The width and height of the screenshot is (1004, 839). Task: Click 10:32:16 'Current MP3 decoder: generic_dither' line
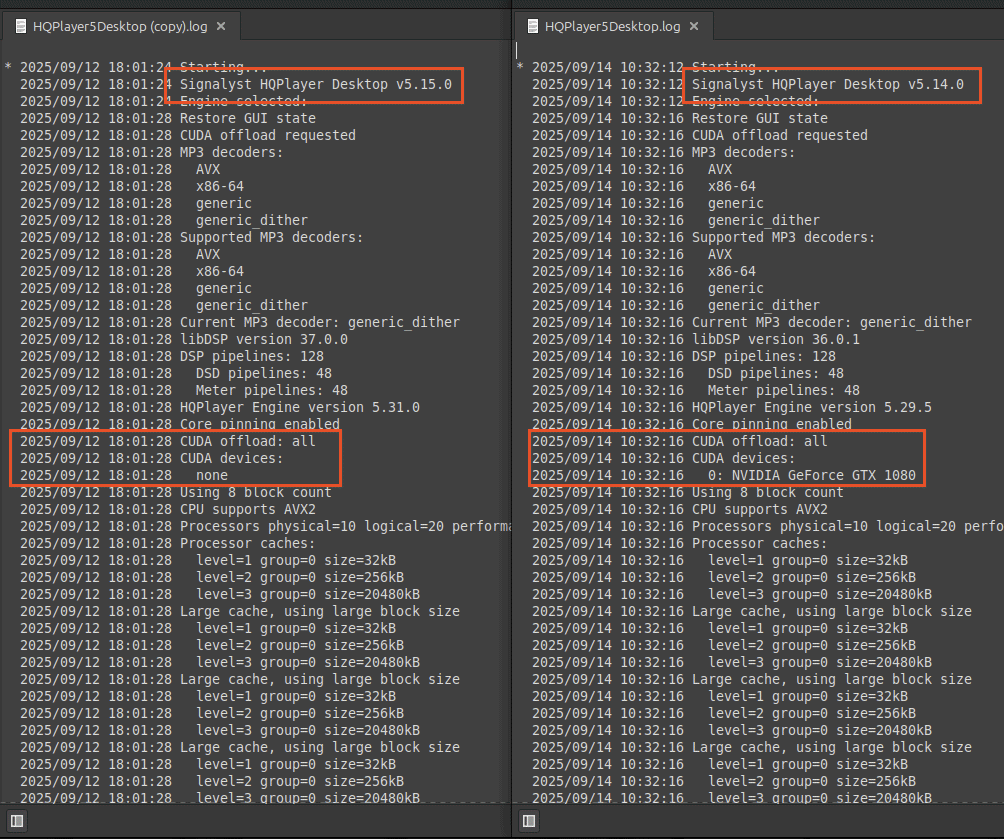coord(752,322)
